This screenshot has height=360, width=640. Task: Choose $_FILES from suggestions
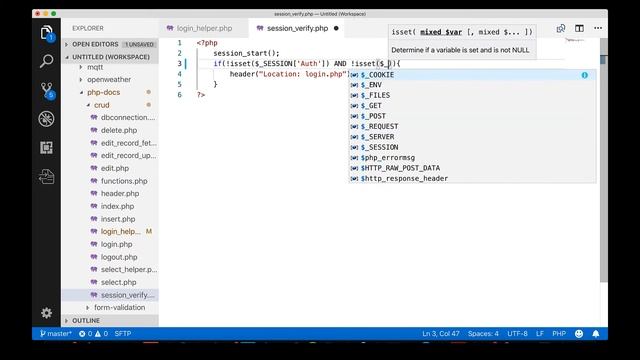pos(473,95)
